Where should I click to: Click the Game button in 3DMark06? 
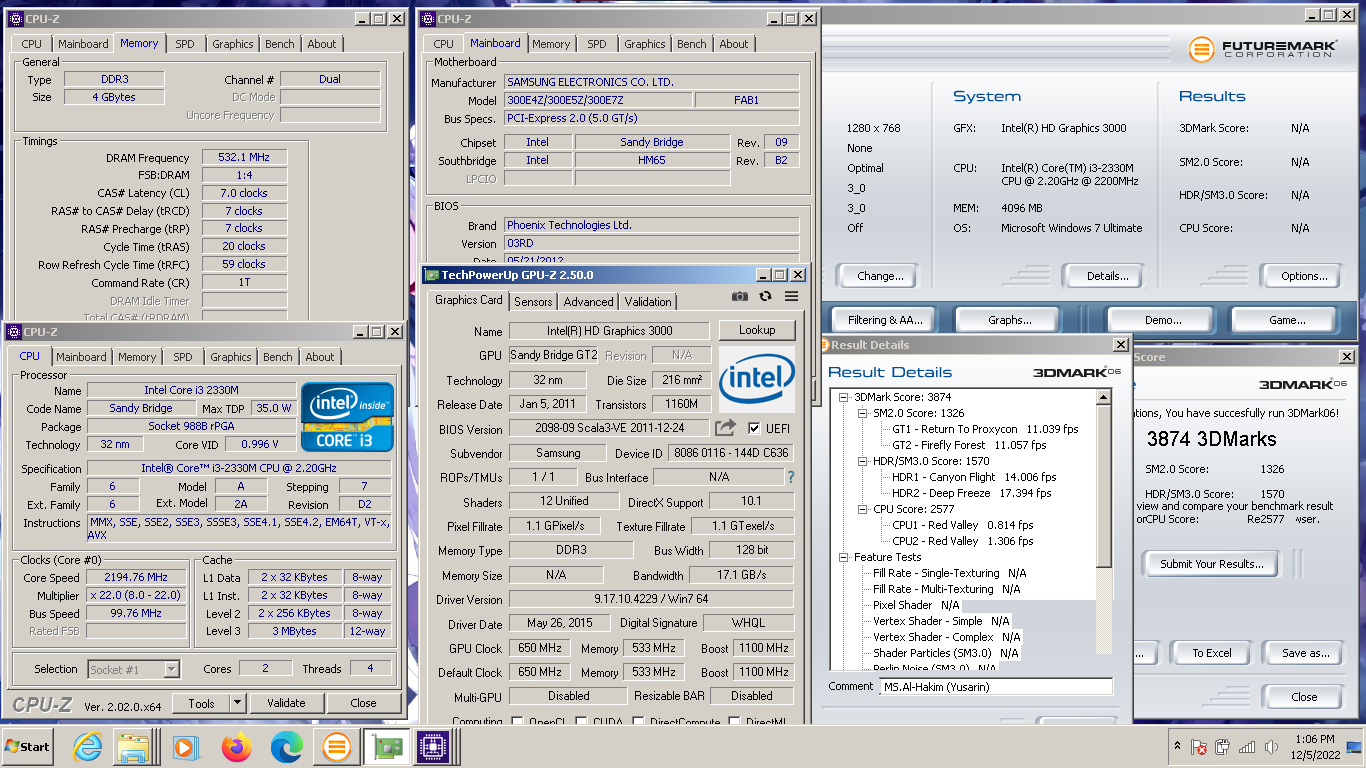pos(1286,320)
